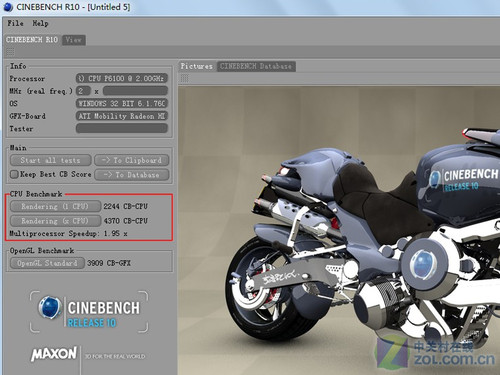Enable Keep Best CB Score checkbox
The image size is (500, 375).
click(x=14, y=174)
